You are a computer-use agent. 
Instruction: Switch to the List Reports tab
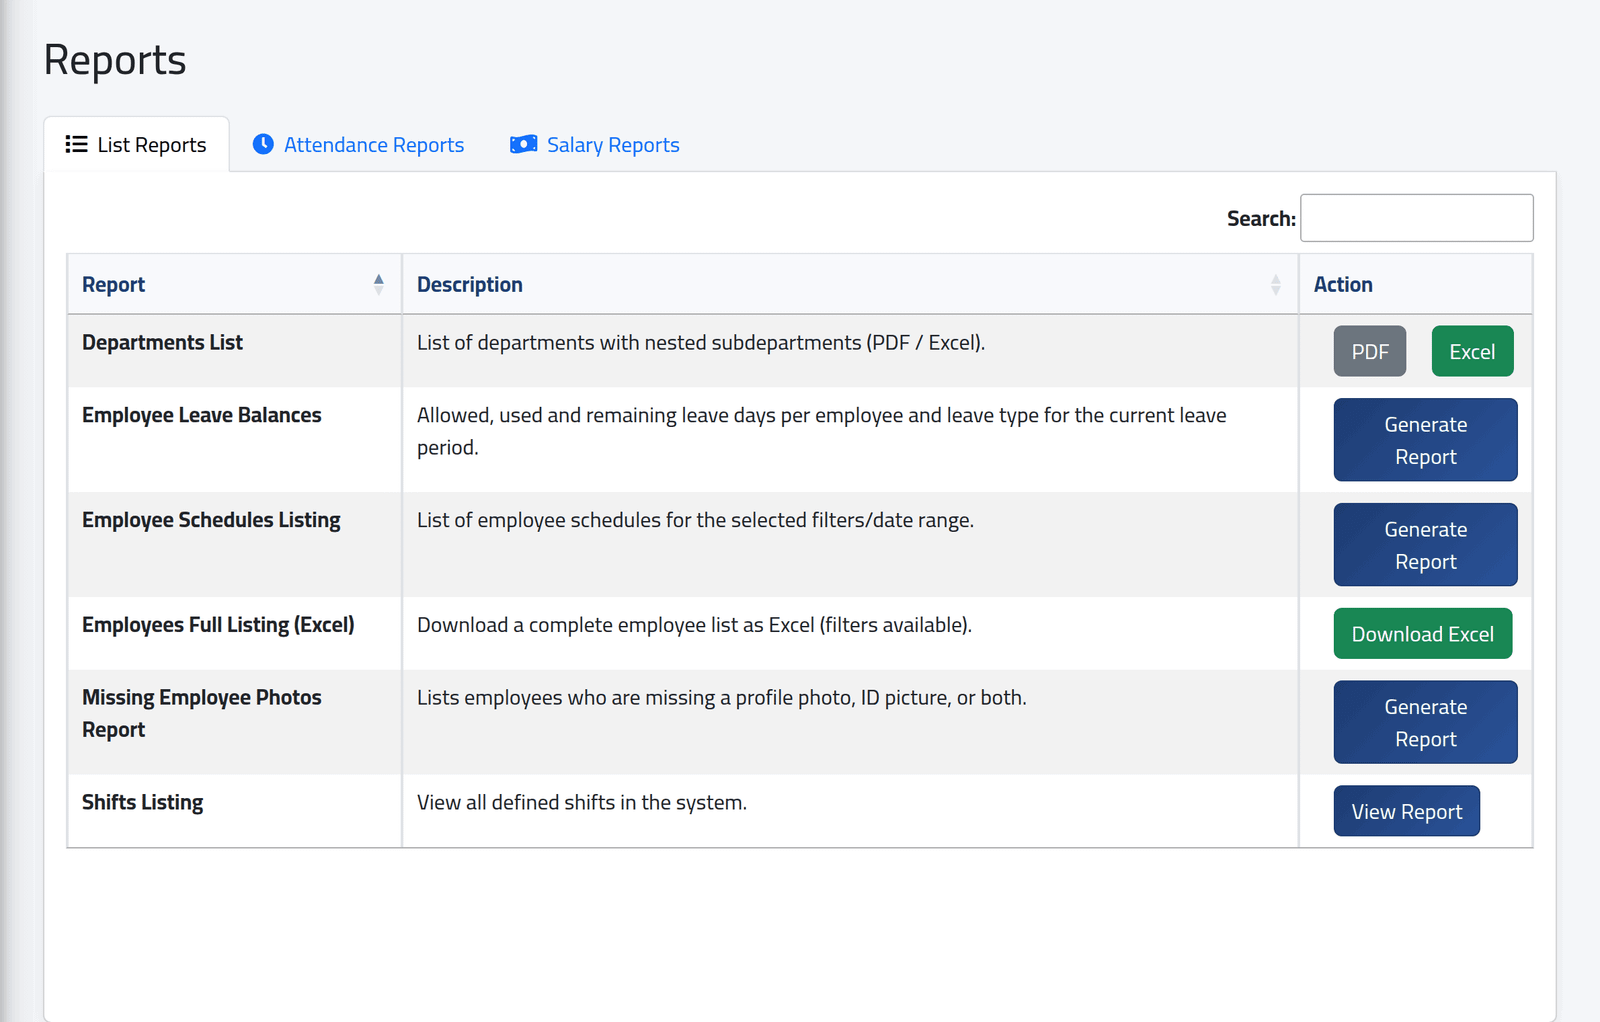tap(136, 144)
